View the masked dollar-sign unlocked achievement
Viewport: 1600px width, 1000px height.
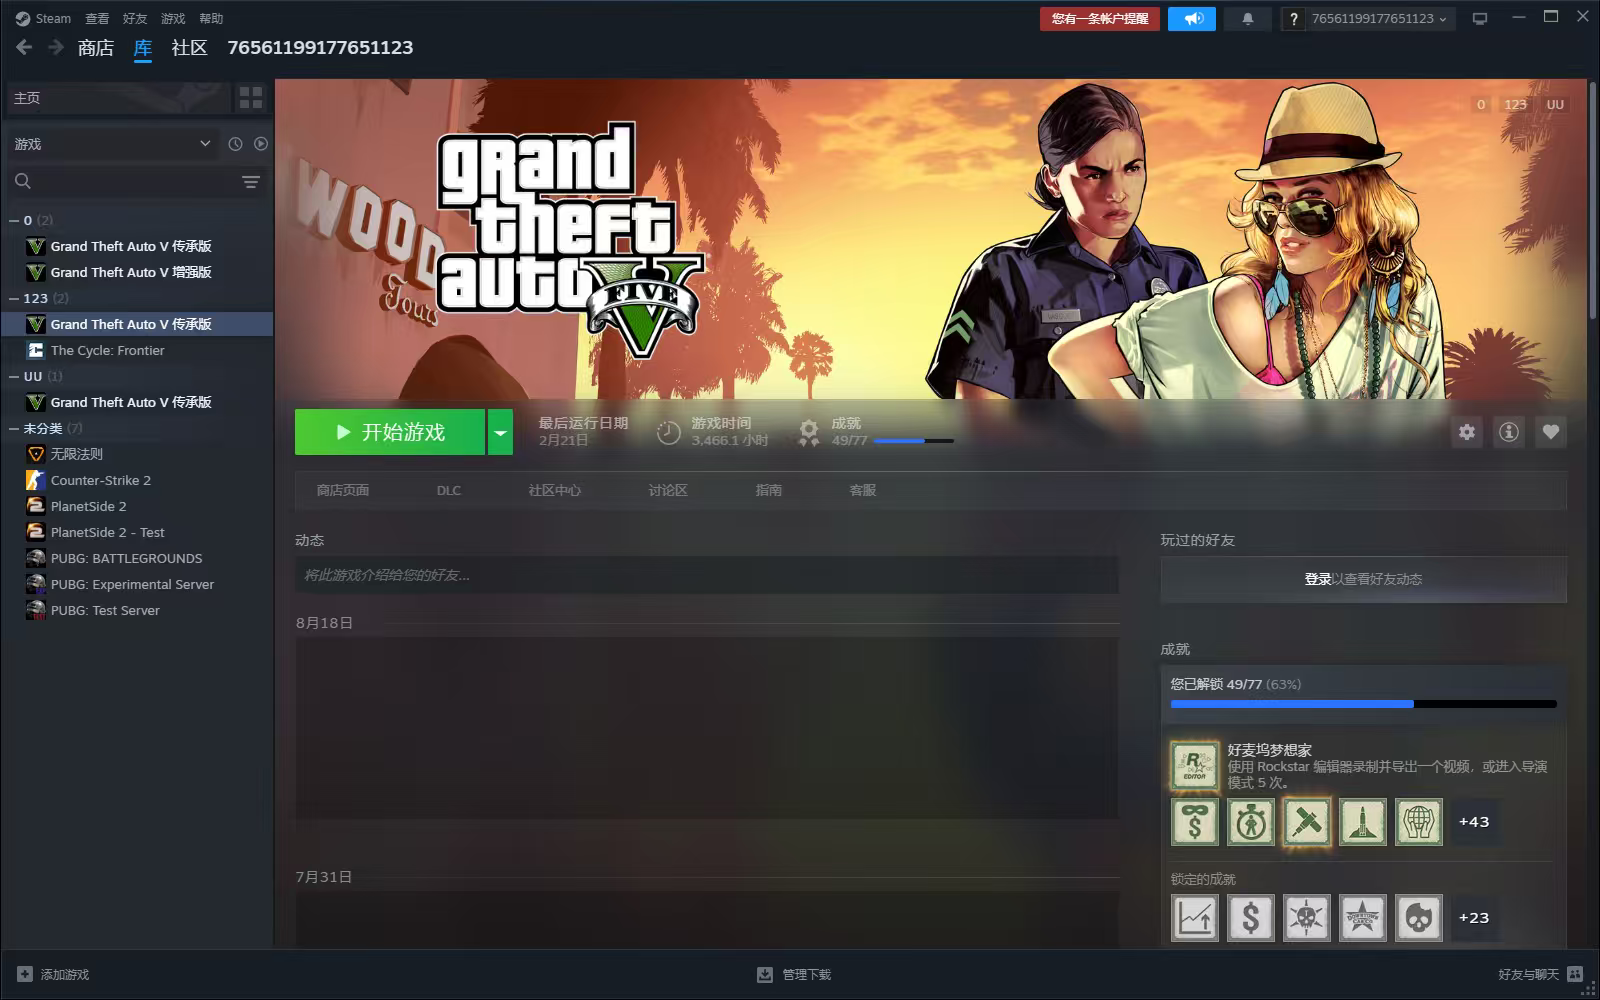(x=1195, y=822)
